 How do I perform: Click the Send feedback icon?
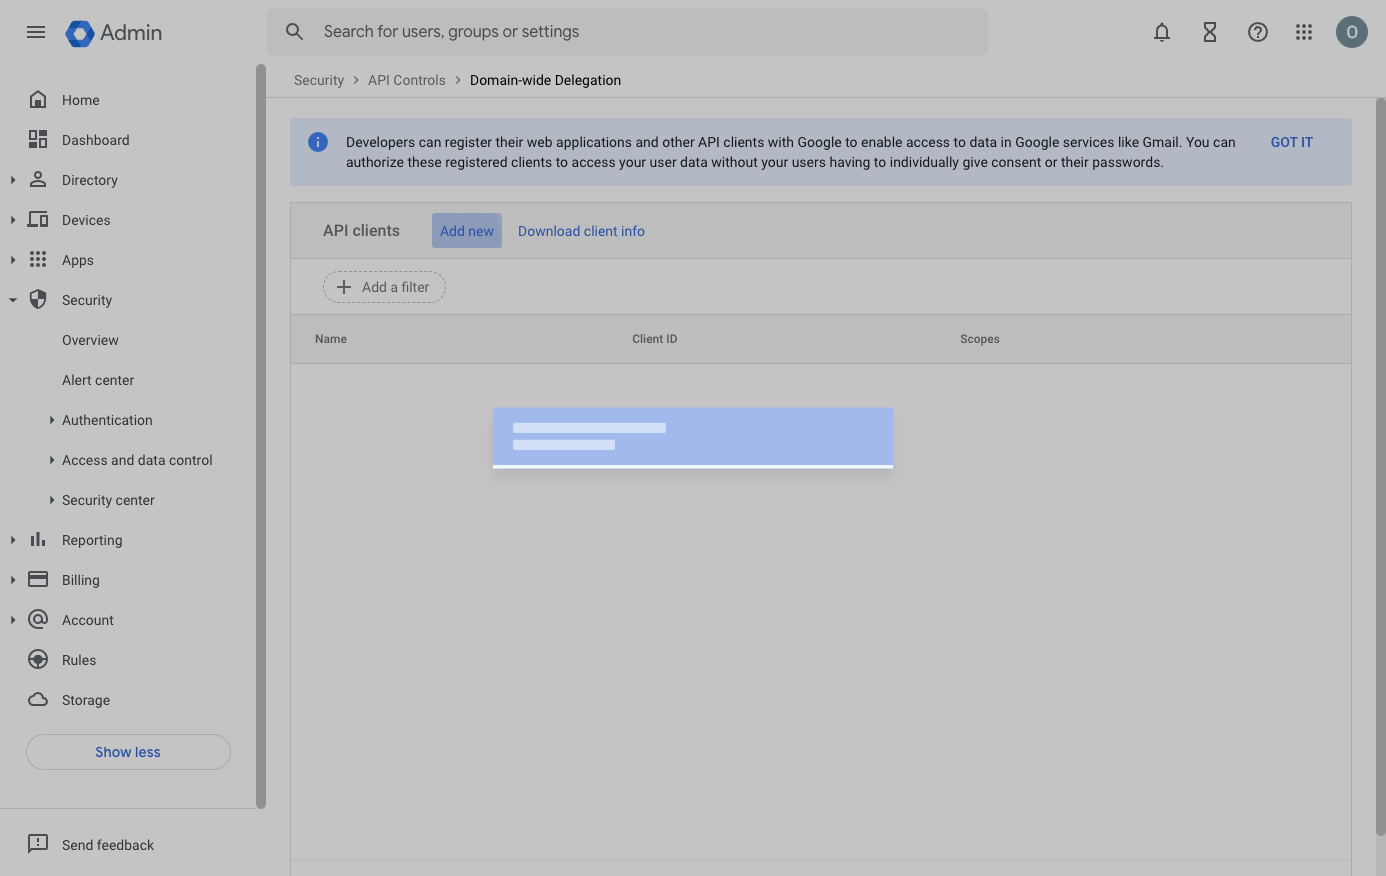pyautogui.click(x=38, y=844)
